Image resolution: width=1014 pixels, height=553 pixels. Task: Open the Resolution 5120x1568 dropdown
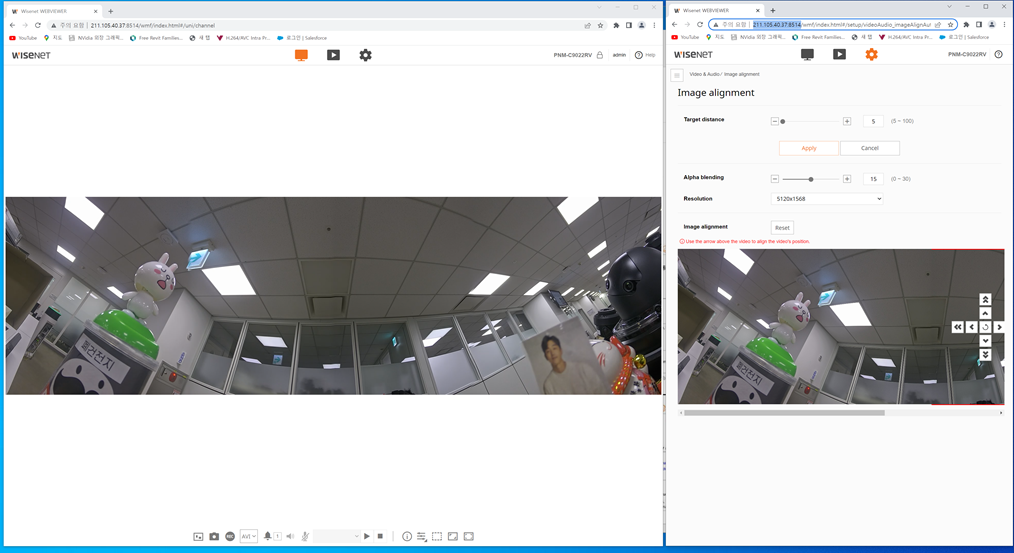pos(828,199)
